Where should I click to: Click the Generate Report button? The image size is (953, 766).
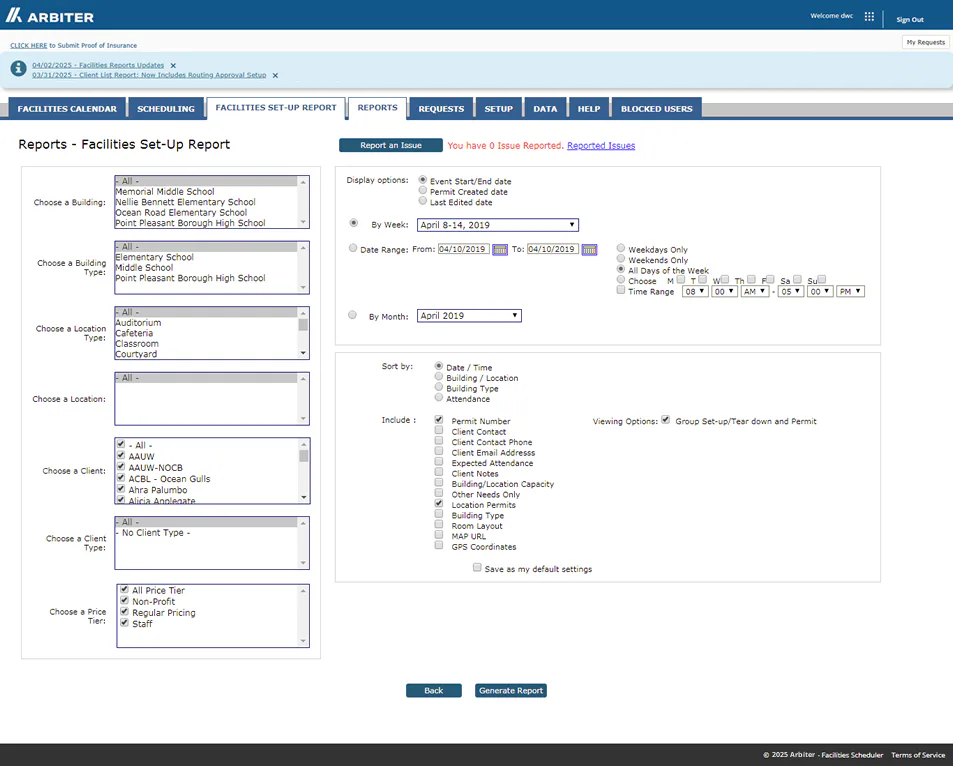(x=511, y=691)
